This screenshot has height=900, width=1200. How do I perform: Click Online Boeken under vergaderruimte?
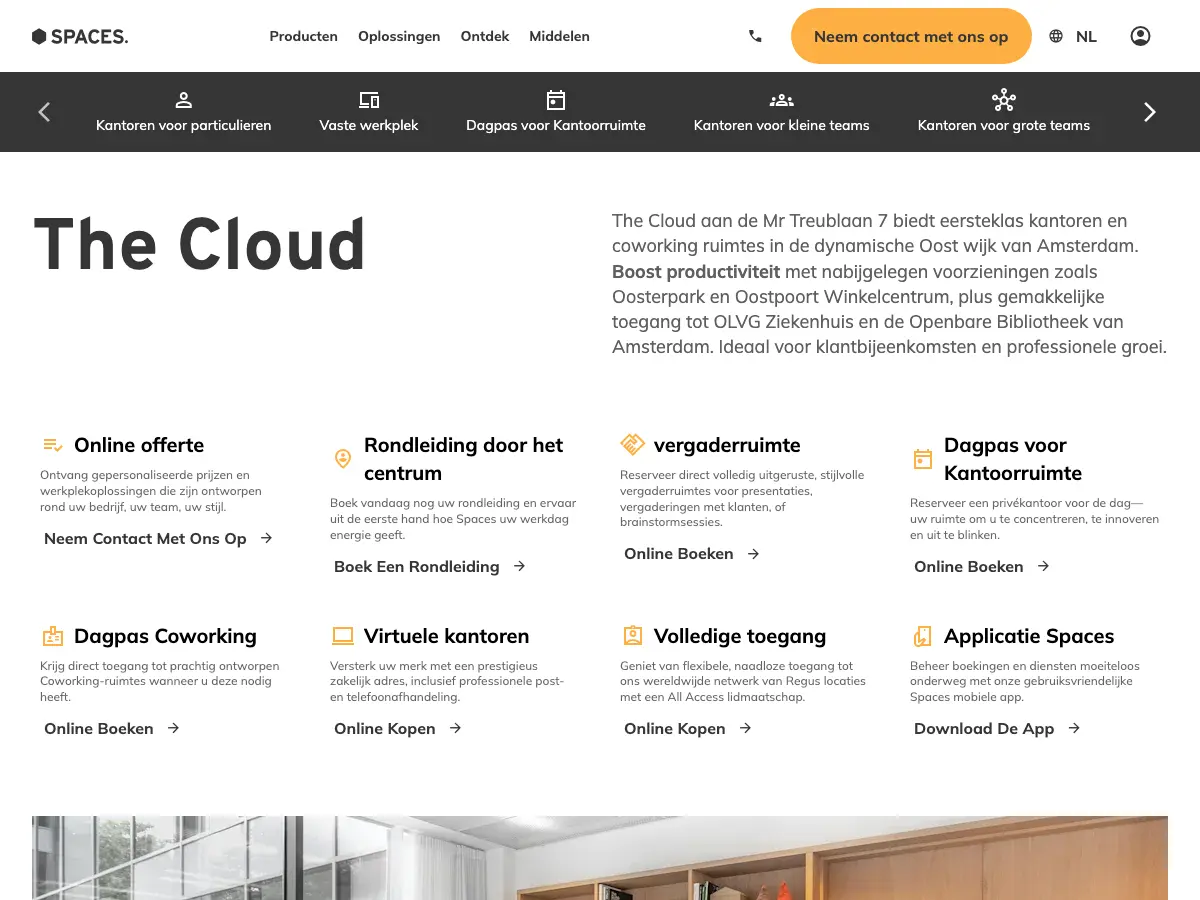pyautogui.click(x=679, y=553)
